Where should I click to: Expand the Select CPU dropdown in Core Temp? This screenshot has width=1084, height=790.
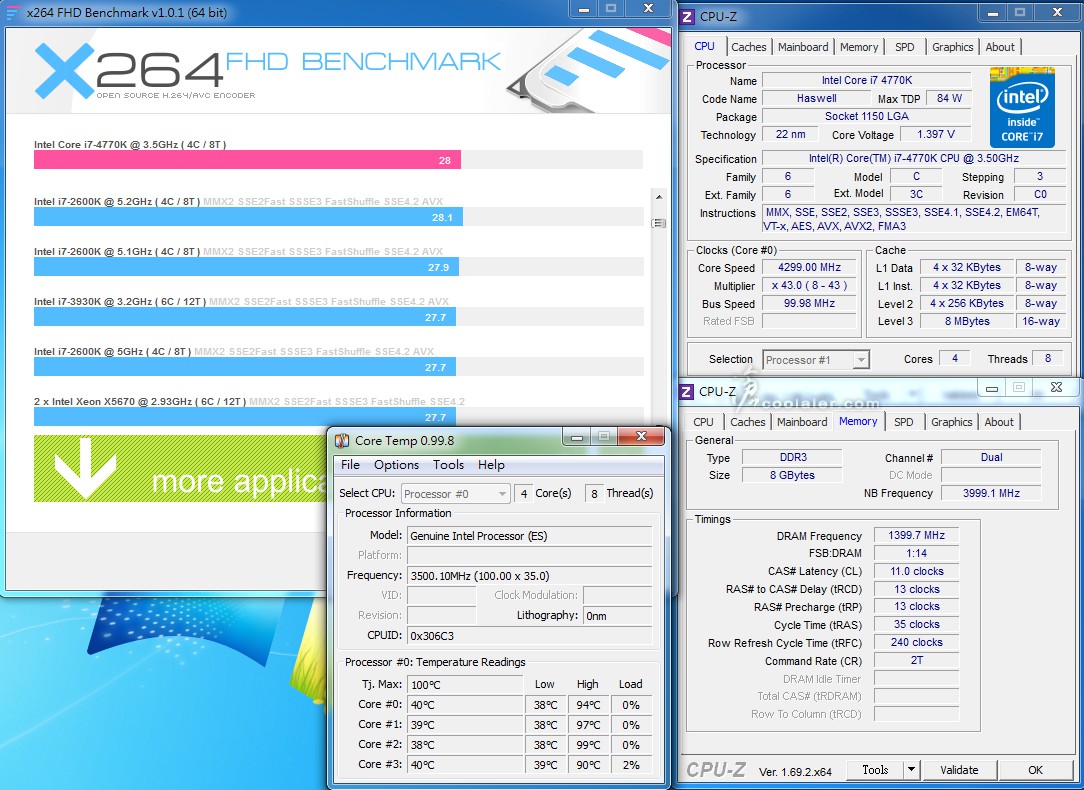[456, 493]
